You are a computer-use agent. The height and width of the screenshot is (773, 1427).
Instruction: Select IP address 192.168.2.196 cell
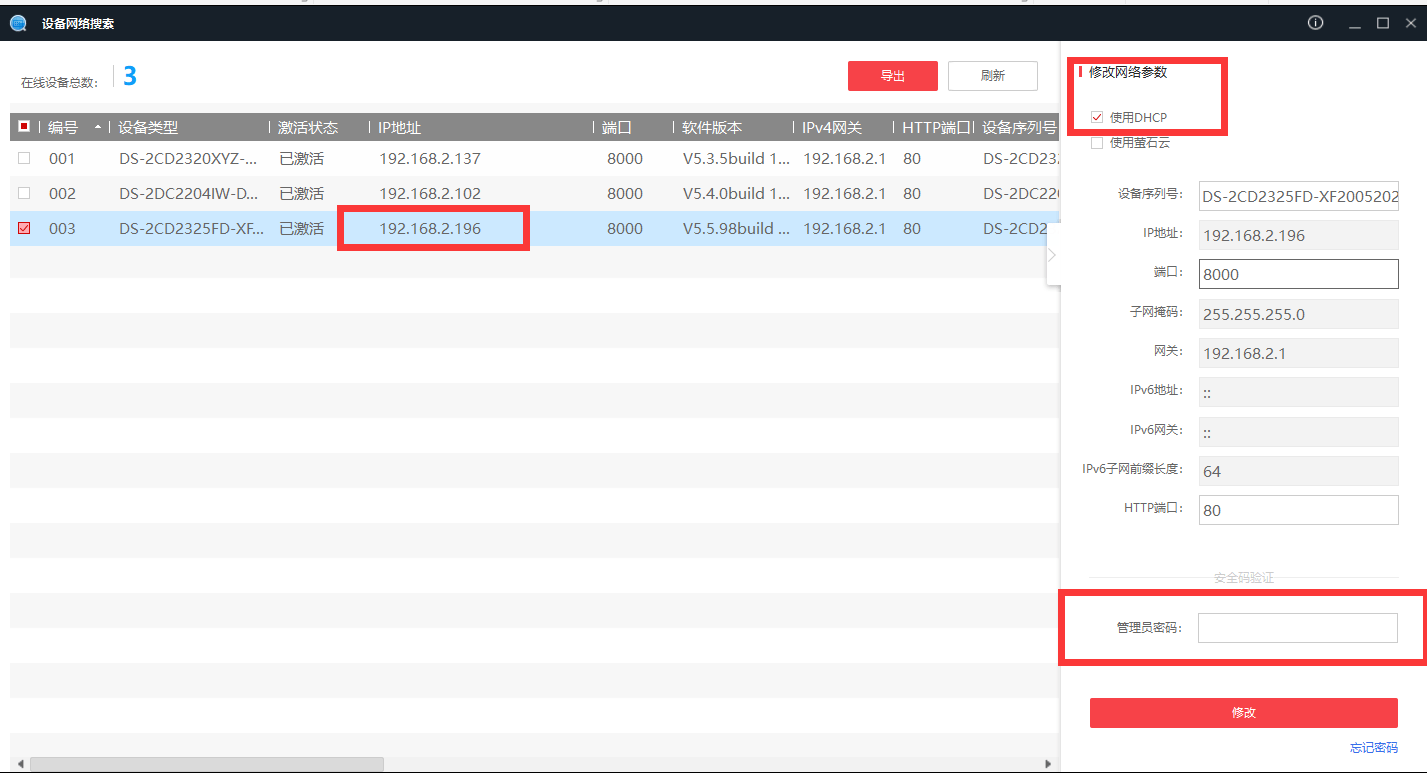(x=430, y=228)
